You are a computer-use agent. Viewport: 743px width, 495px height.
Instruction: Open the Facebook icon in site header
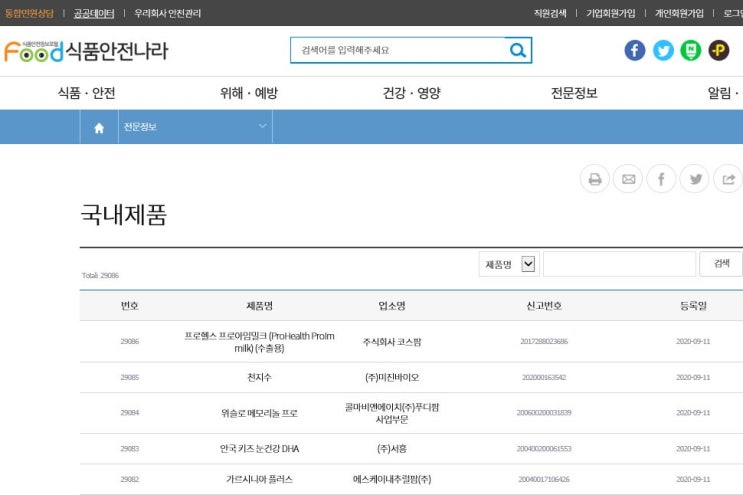point(634,50)
